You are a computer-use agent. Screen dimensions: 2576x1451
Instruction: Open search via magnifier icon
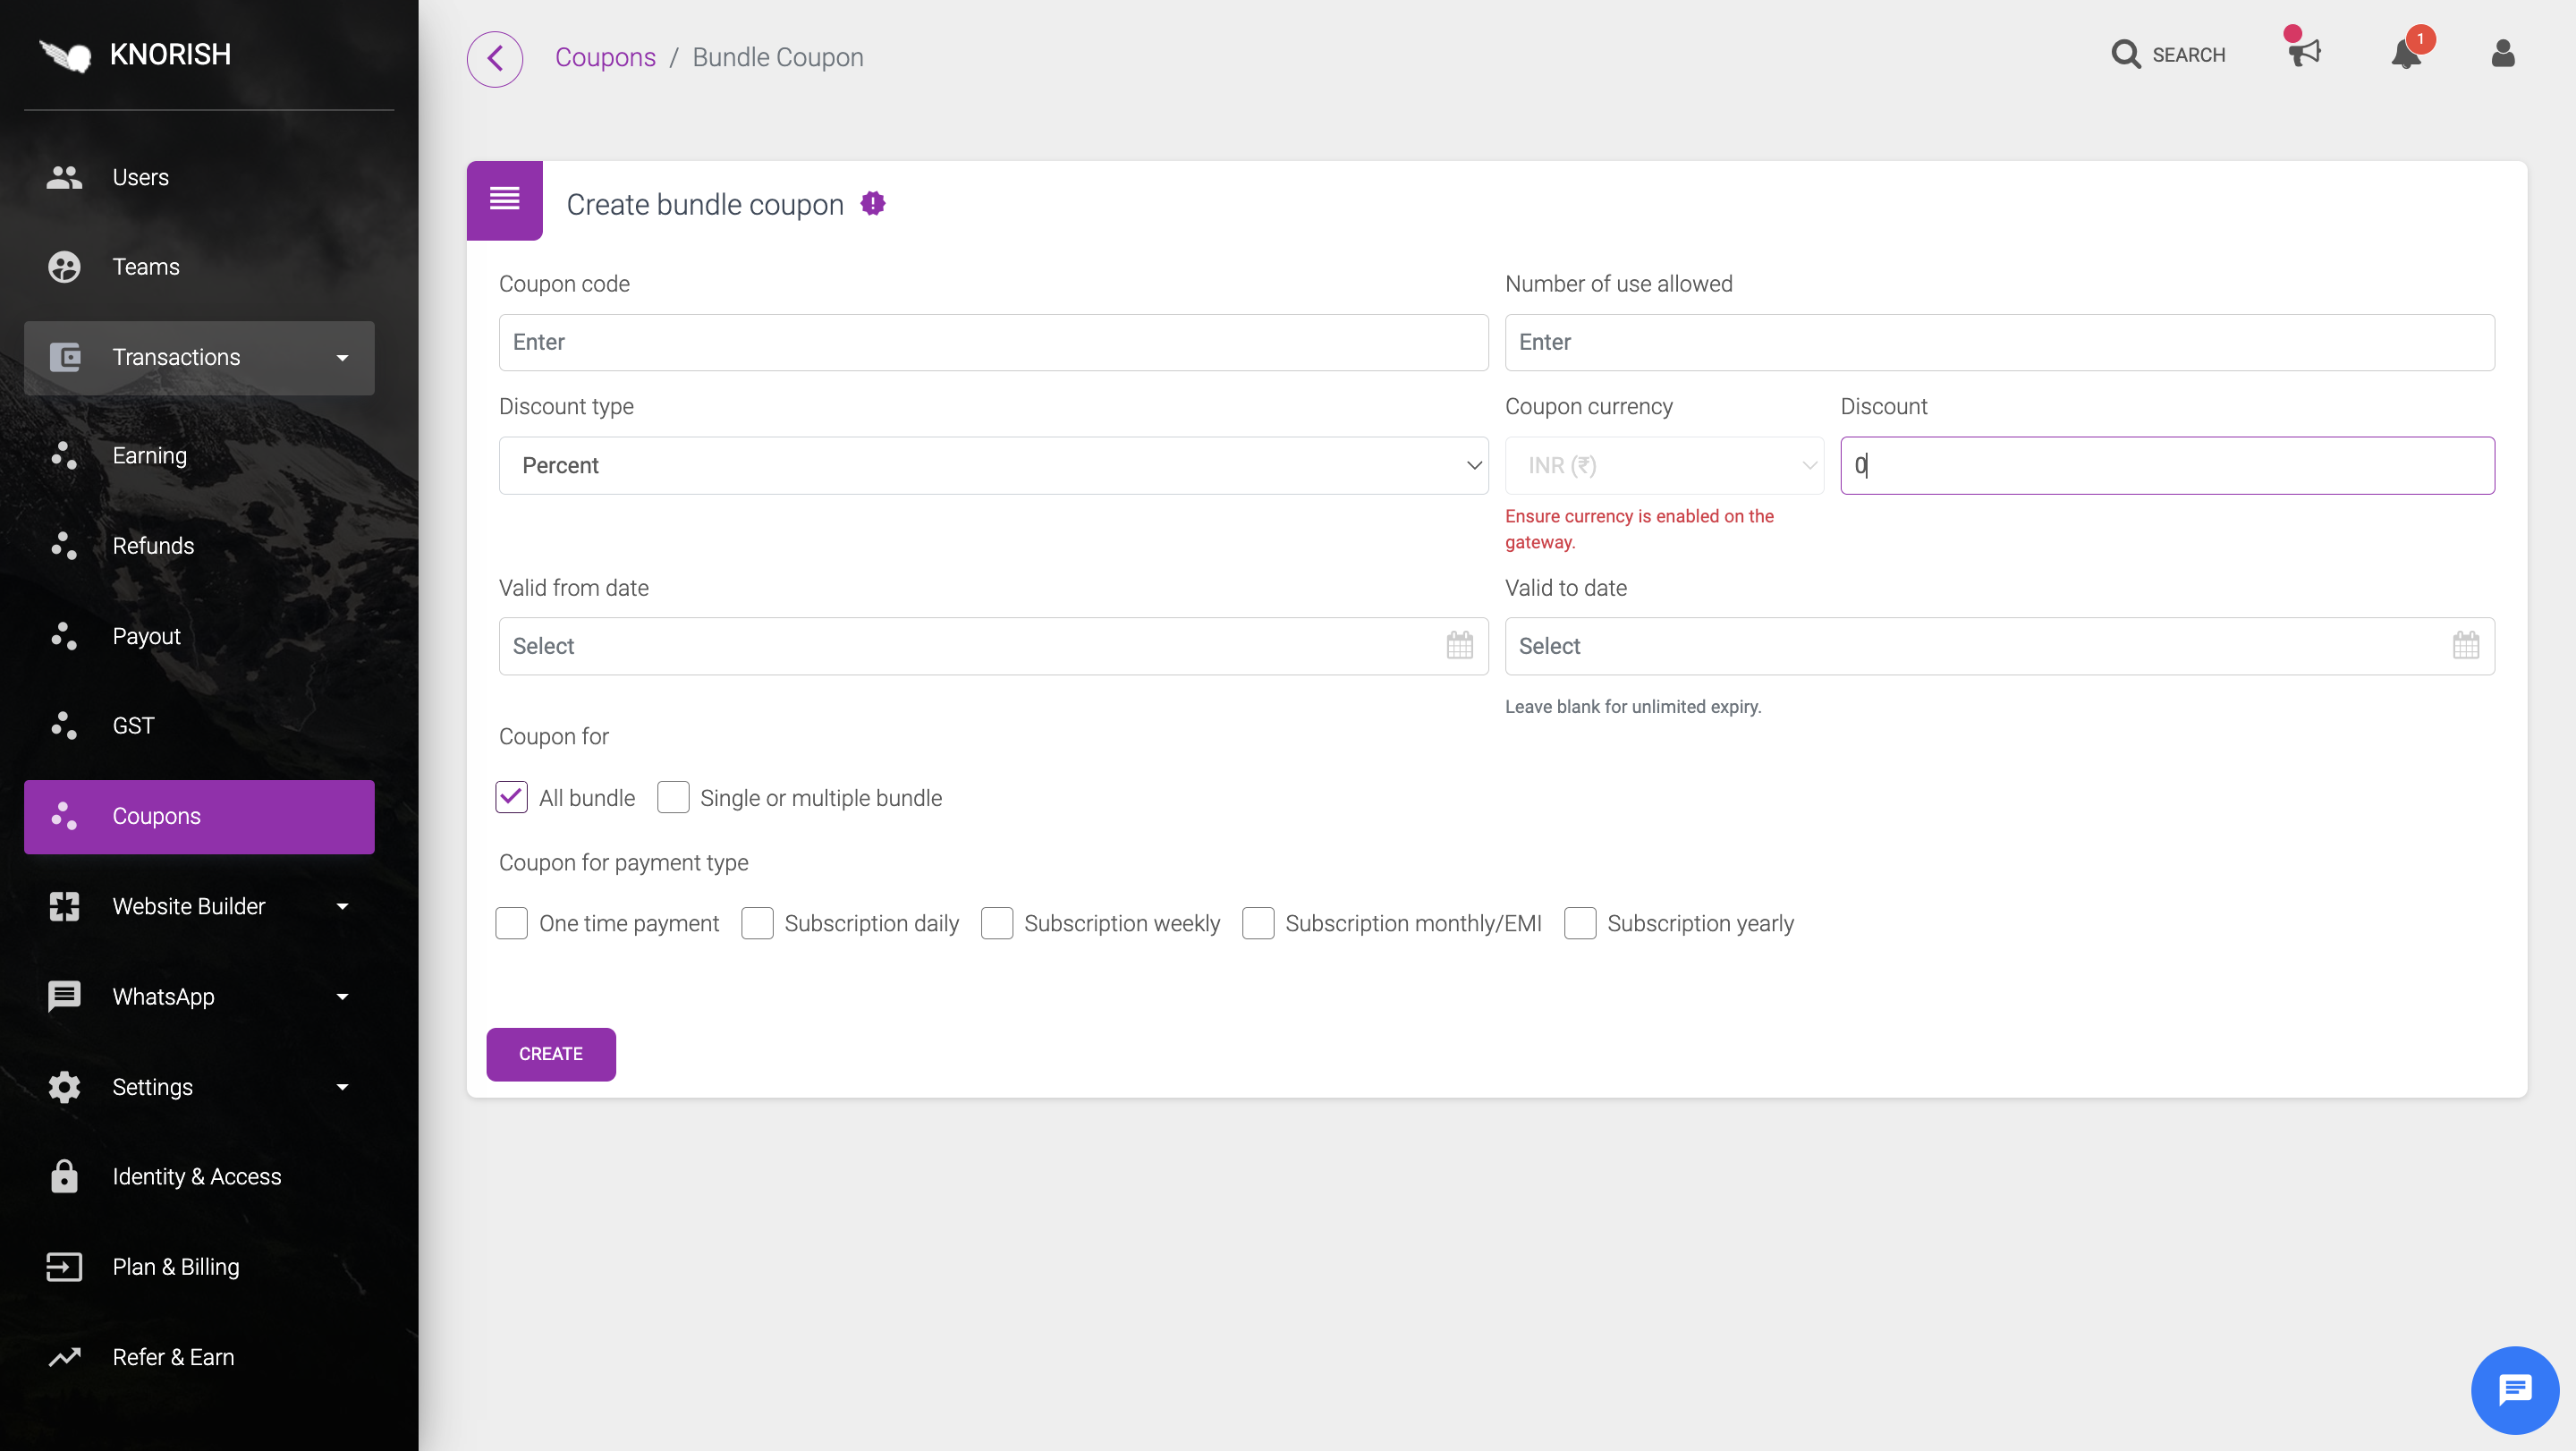[x=2126, y=54]
